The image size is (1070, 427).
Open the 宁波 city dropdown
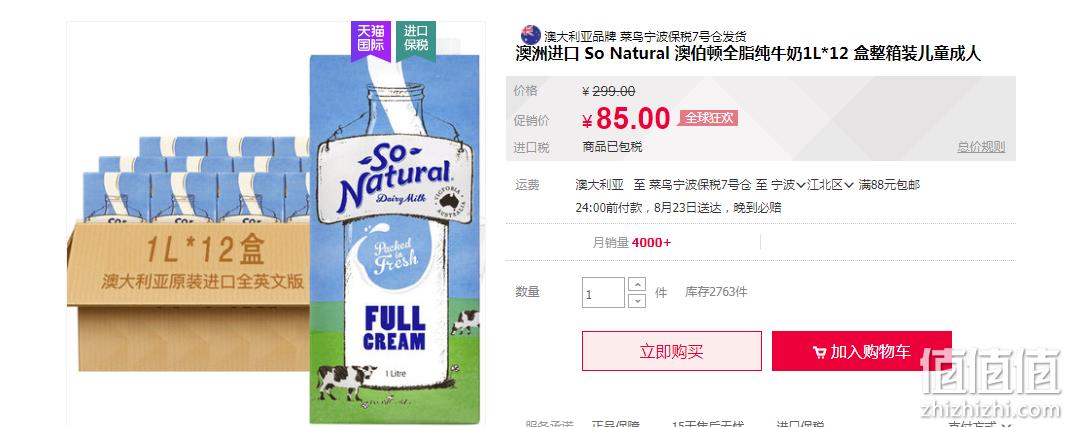tap(788, 184)
